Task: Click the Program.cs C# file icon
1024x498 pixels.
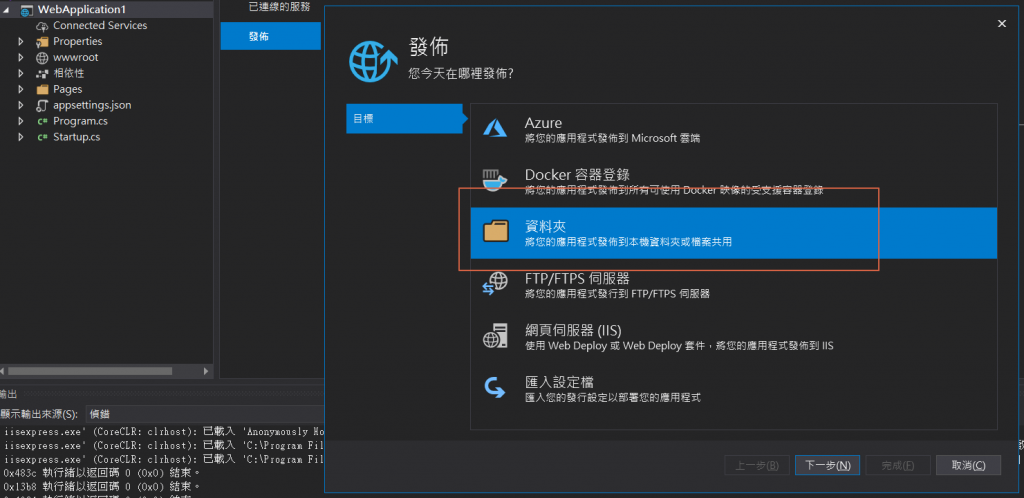Action: coord(42,121)
